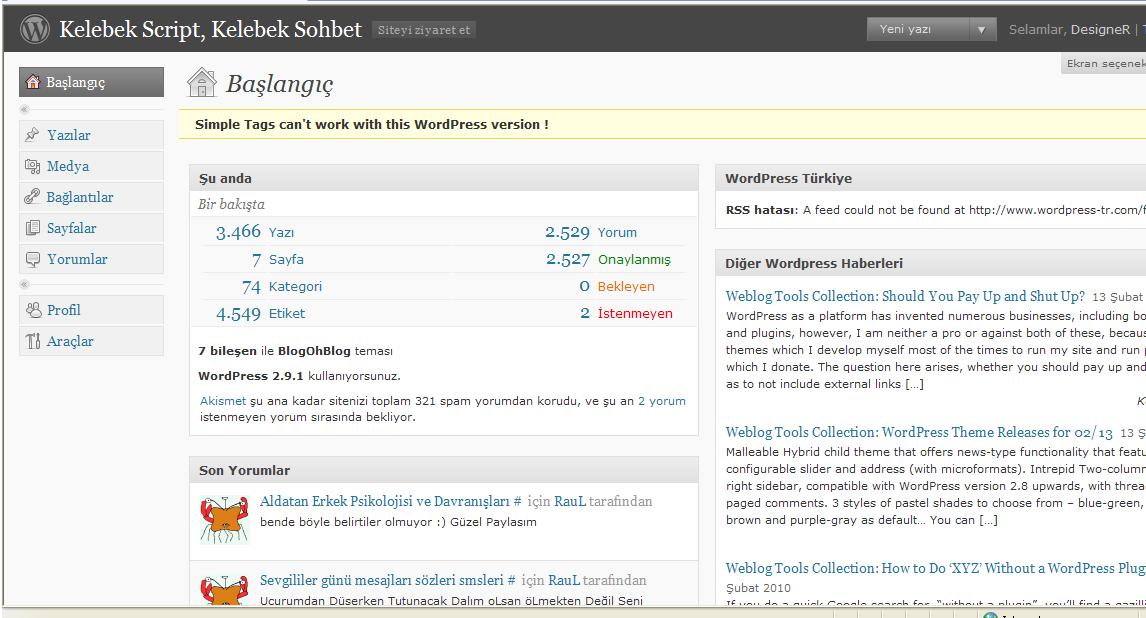Click the 2.529 comments count
1146x618 pixels.
pos(567,232)
